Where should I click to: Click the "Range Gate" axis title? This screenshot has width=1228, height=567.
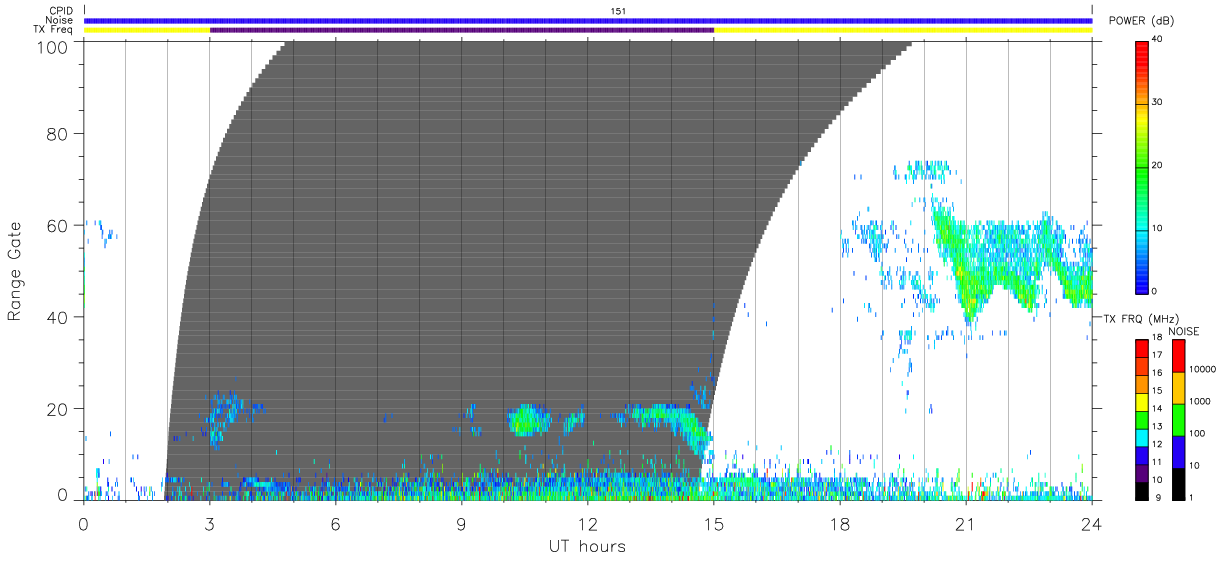click(15, 272)
